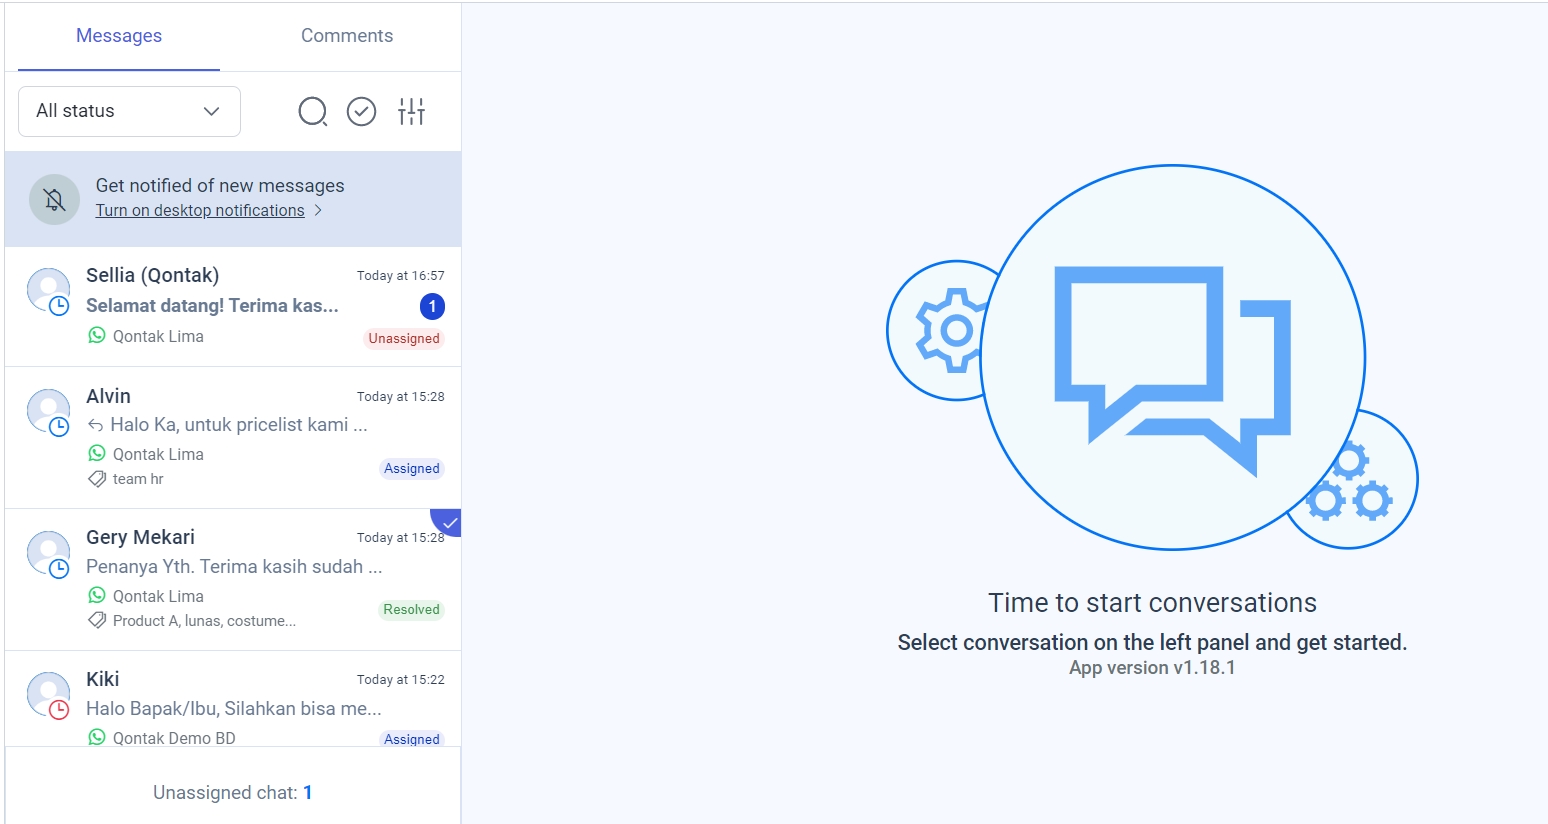The width and height of the screenshot is (1548, 824).
Task: Click Assigned label on Alvin's chat
Action: click(411, 469)
